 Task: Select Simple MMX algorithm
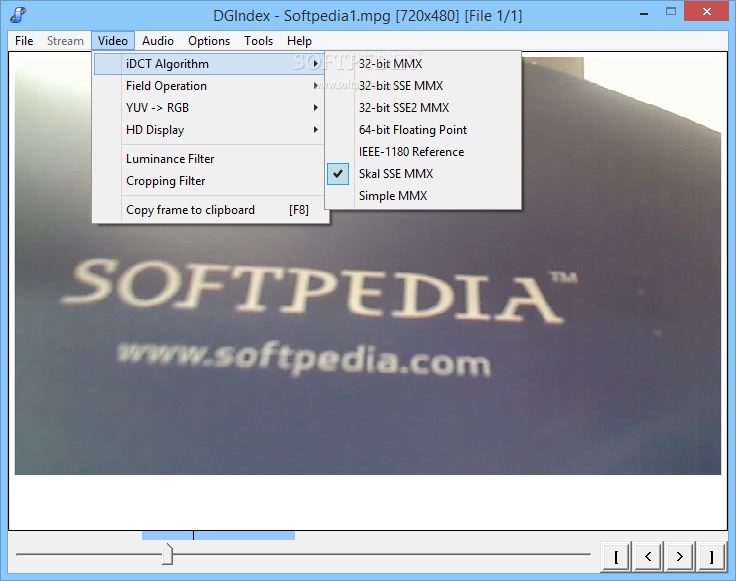423,196
